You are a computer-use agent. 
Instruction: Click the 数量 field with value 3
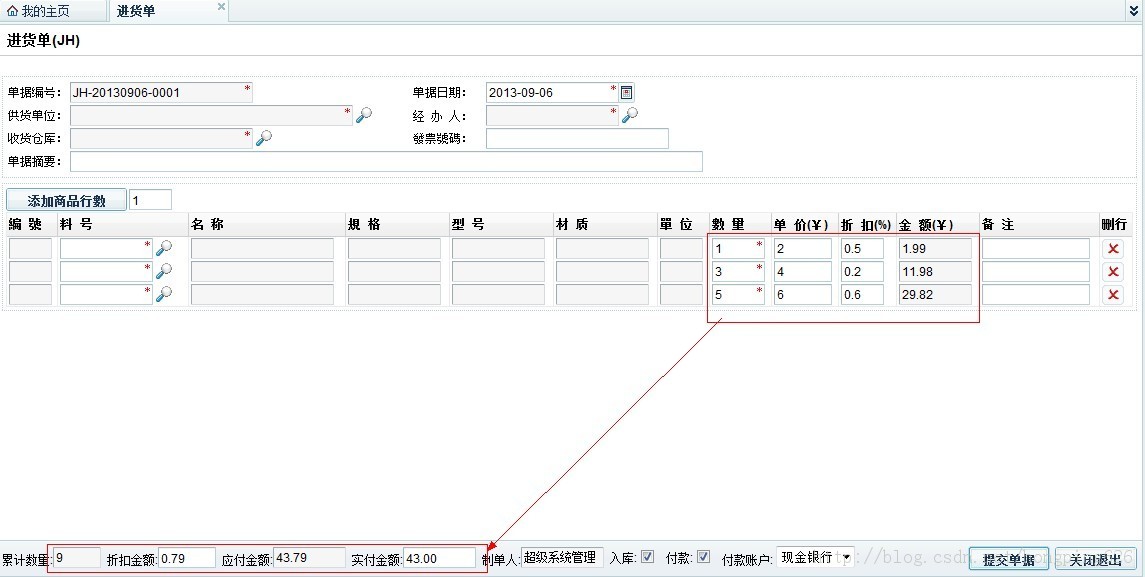click(738, 272)
